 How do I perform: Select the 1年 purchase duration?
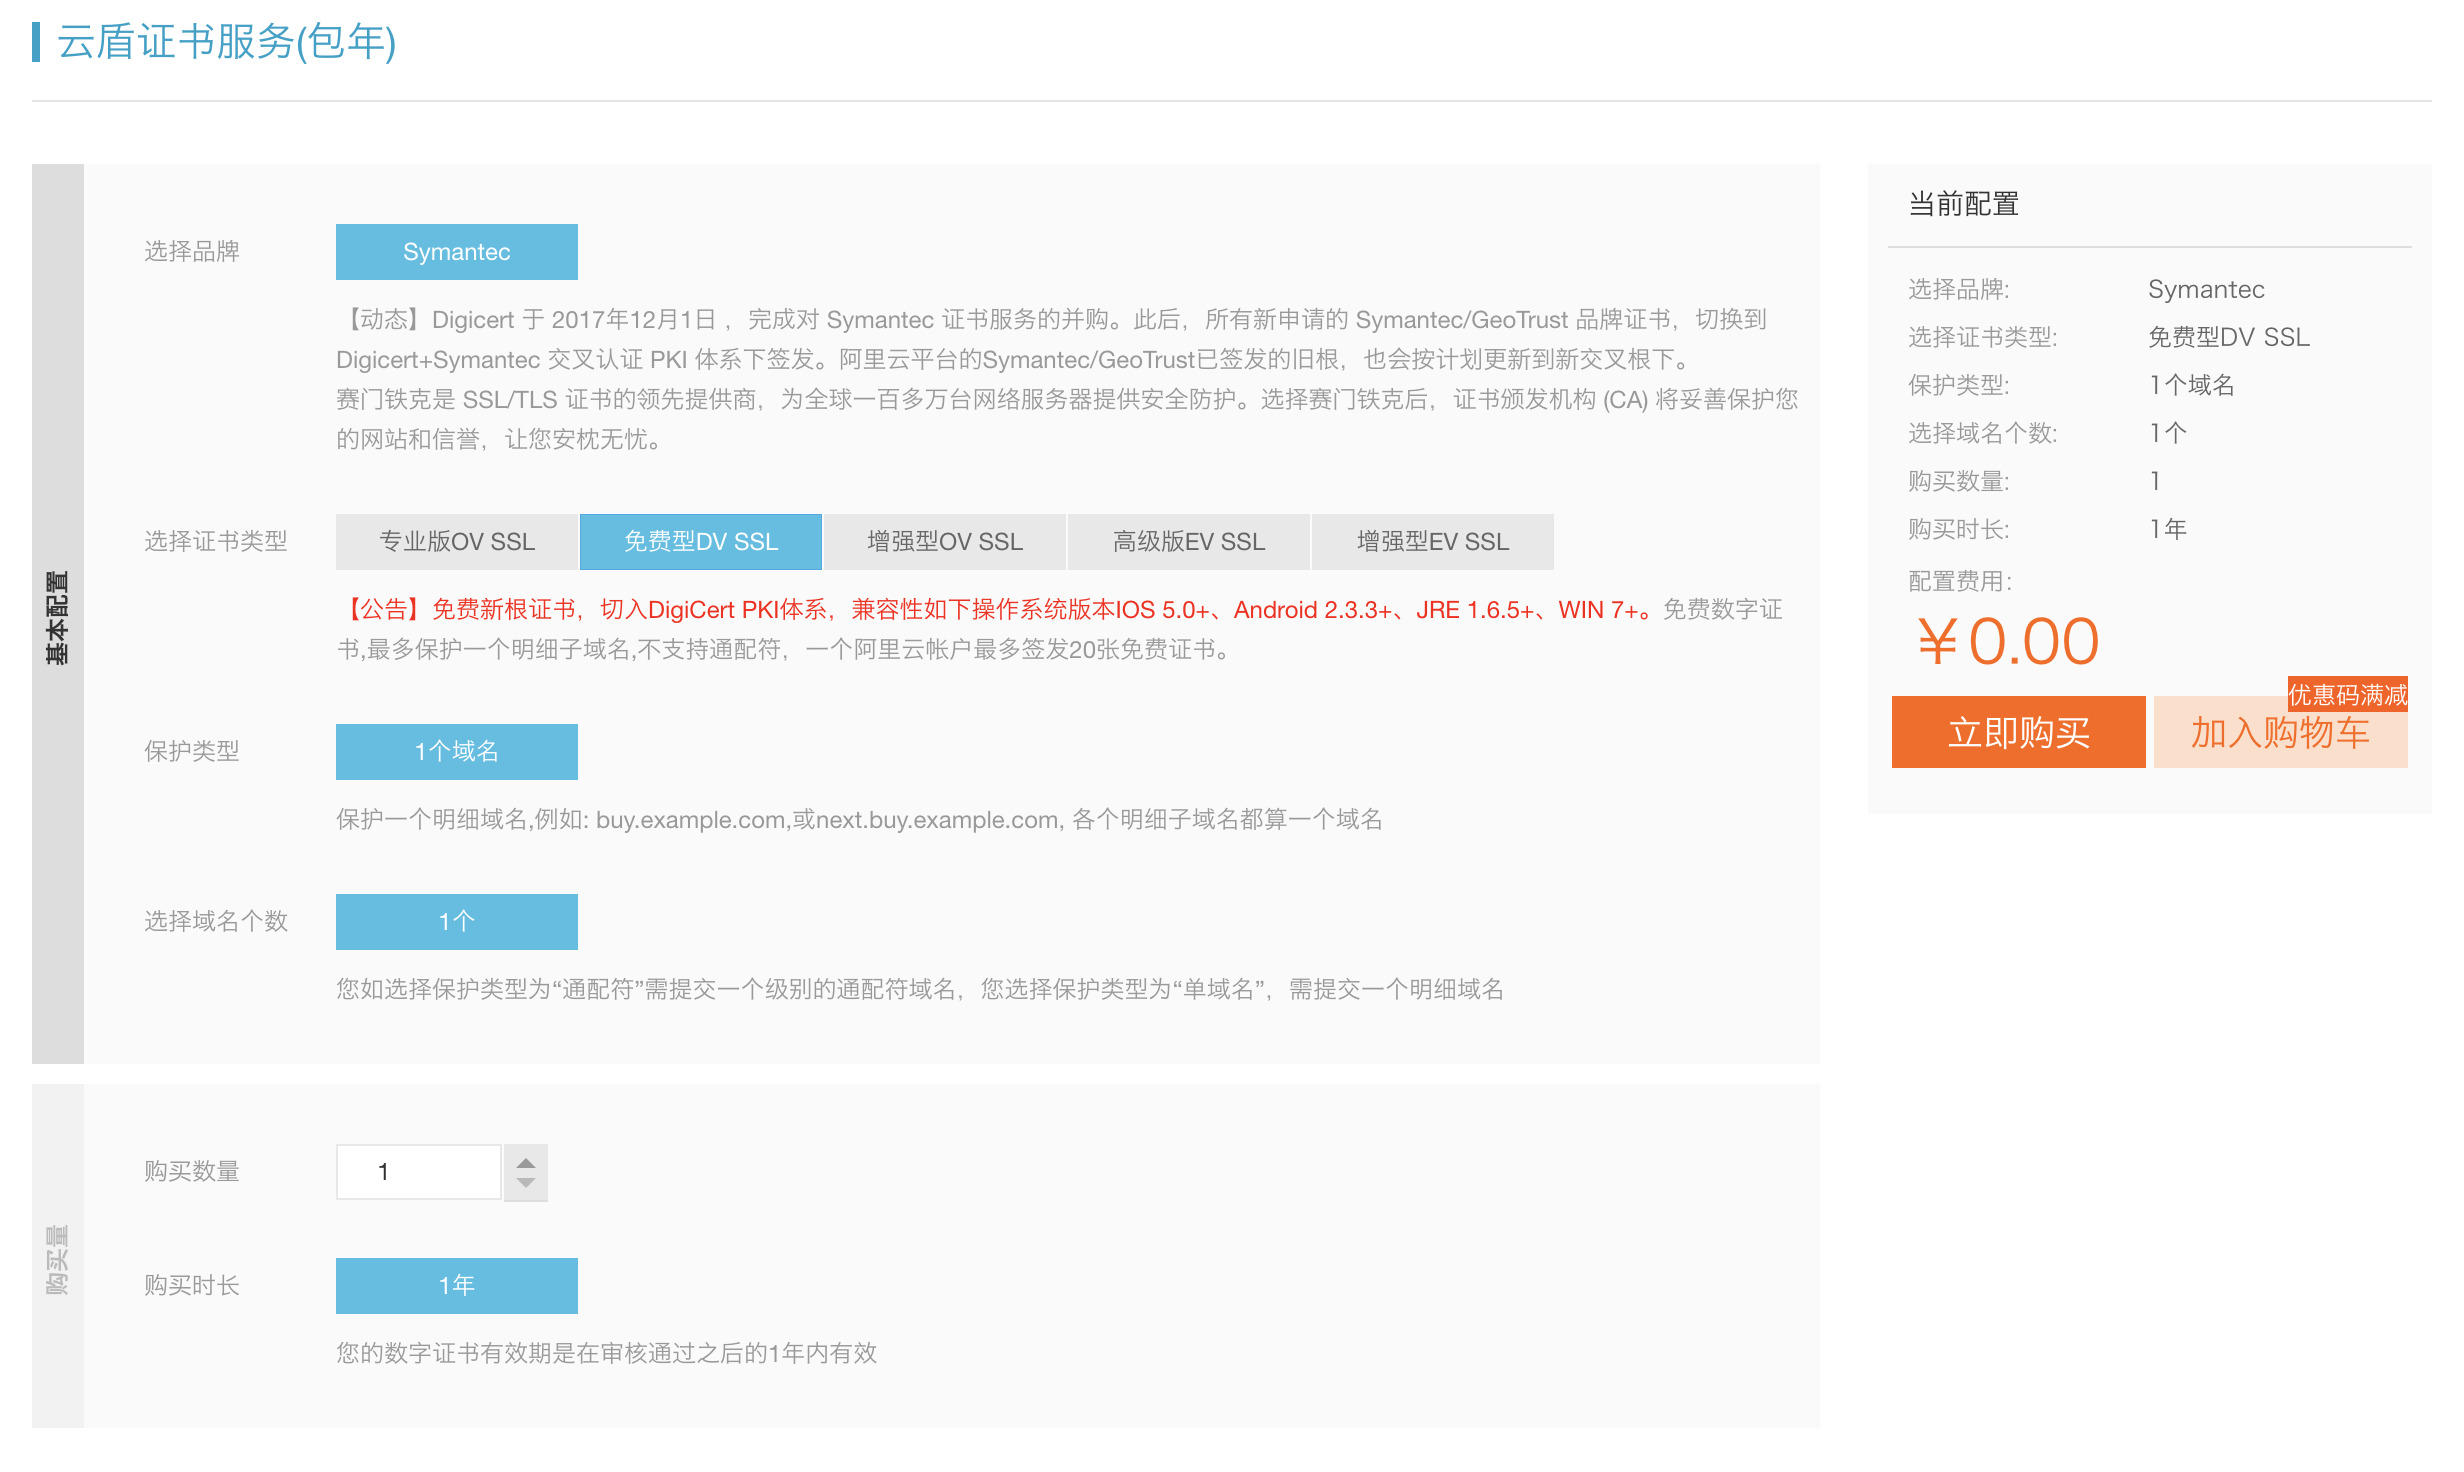point(456,1285)
